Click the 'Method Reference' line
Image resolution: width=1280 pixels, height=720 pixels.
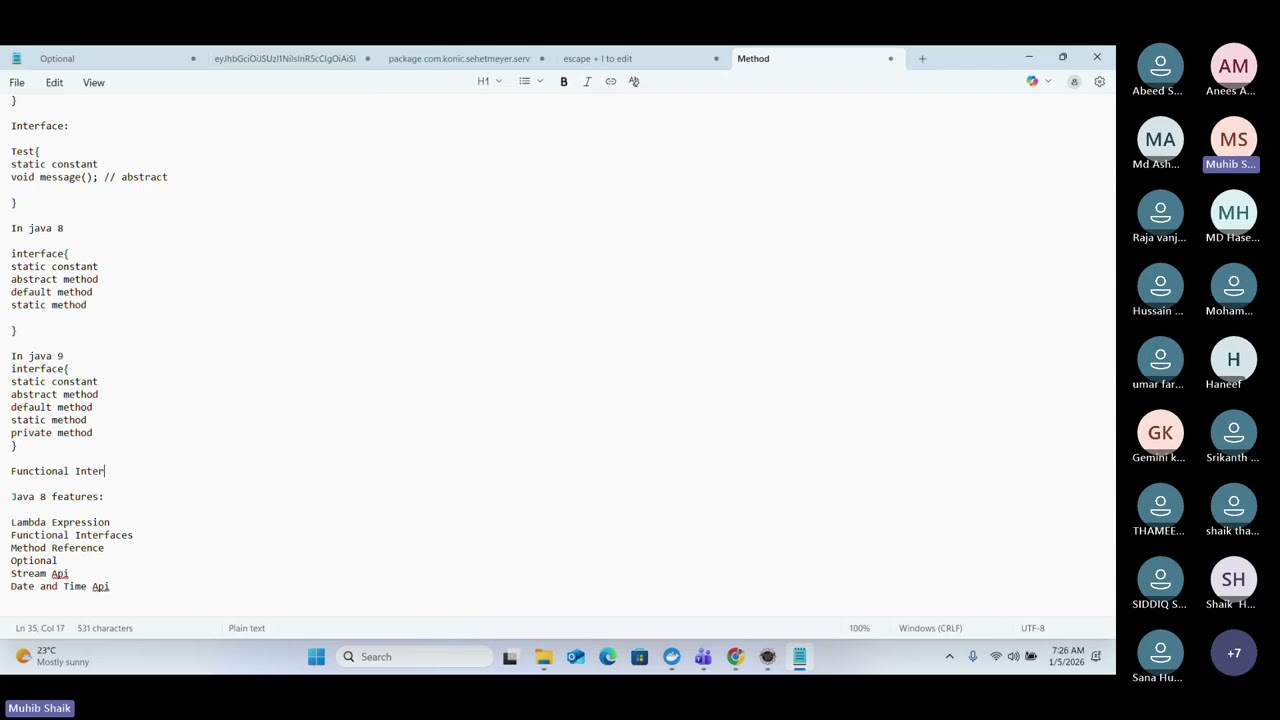[x=57, y=548]
